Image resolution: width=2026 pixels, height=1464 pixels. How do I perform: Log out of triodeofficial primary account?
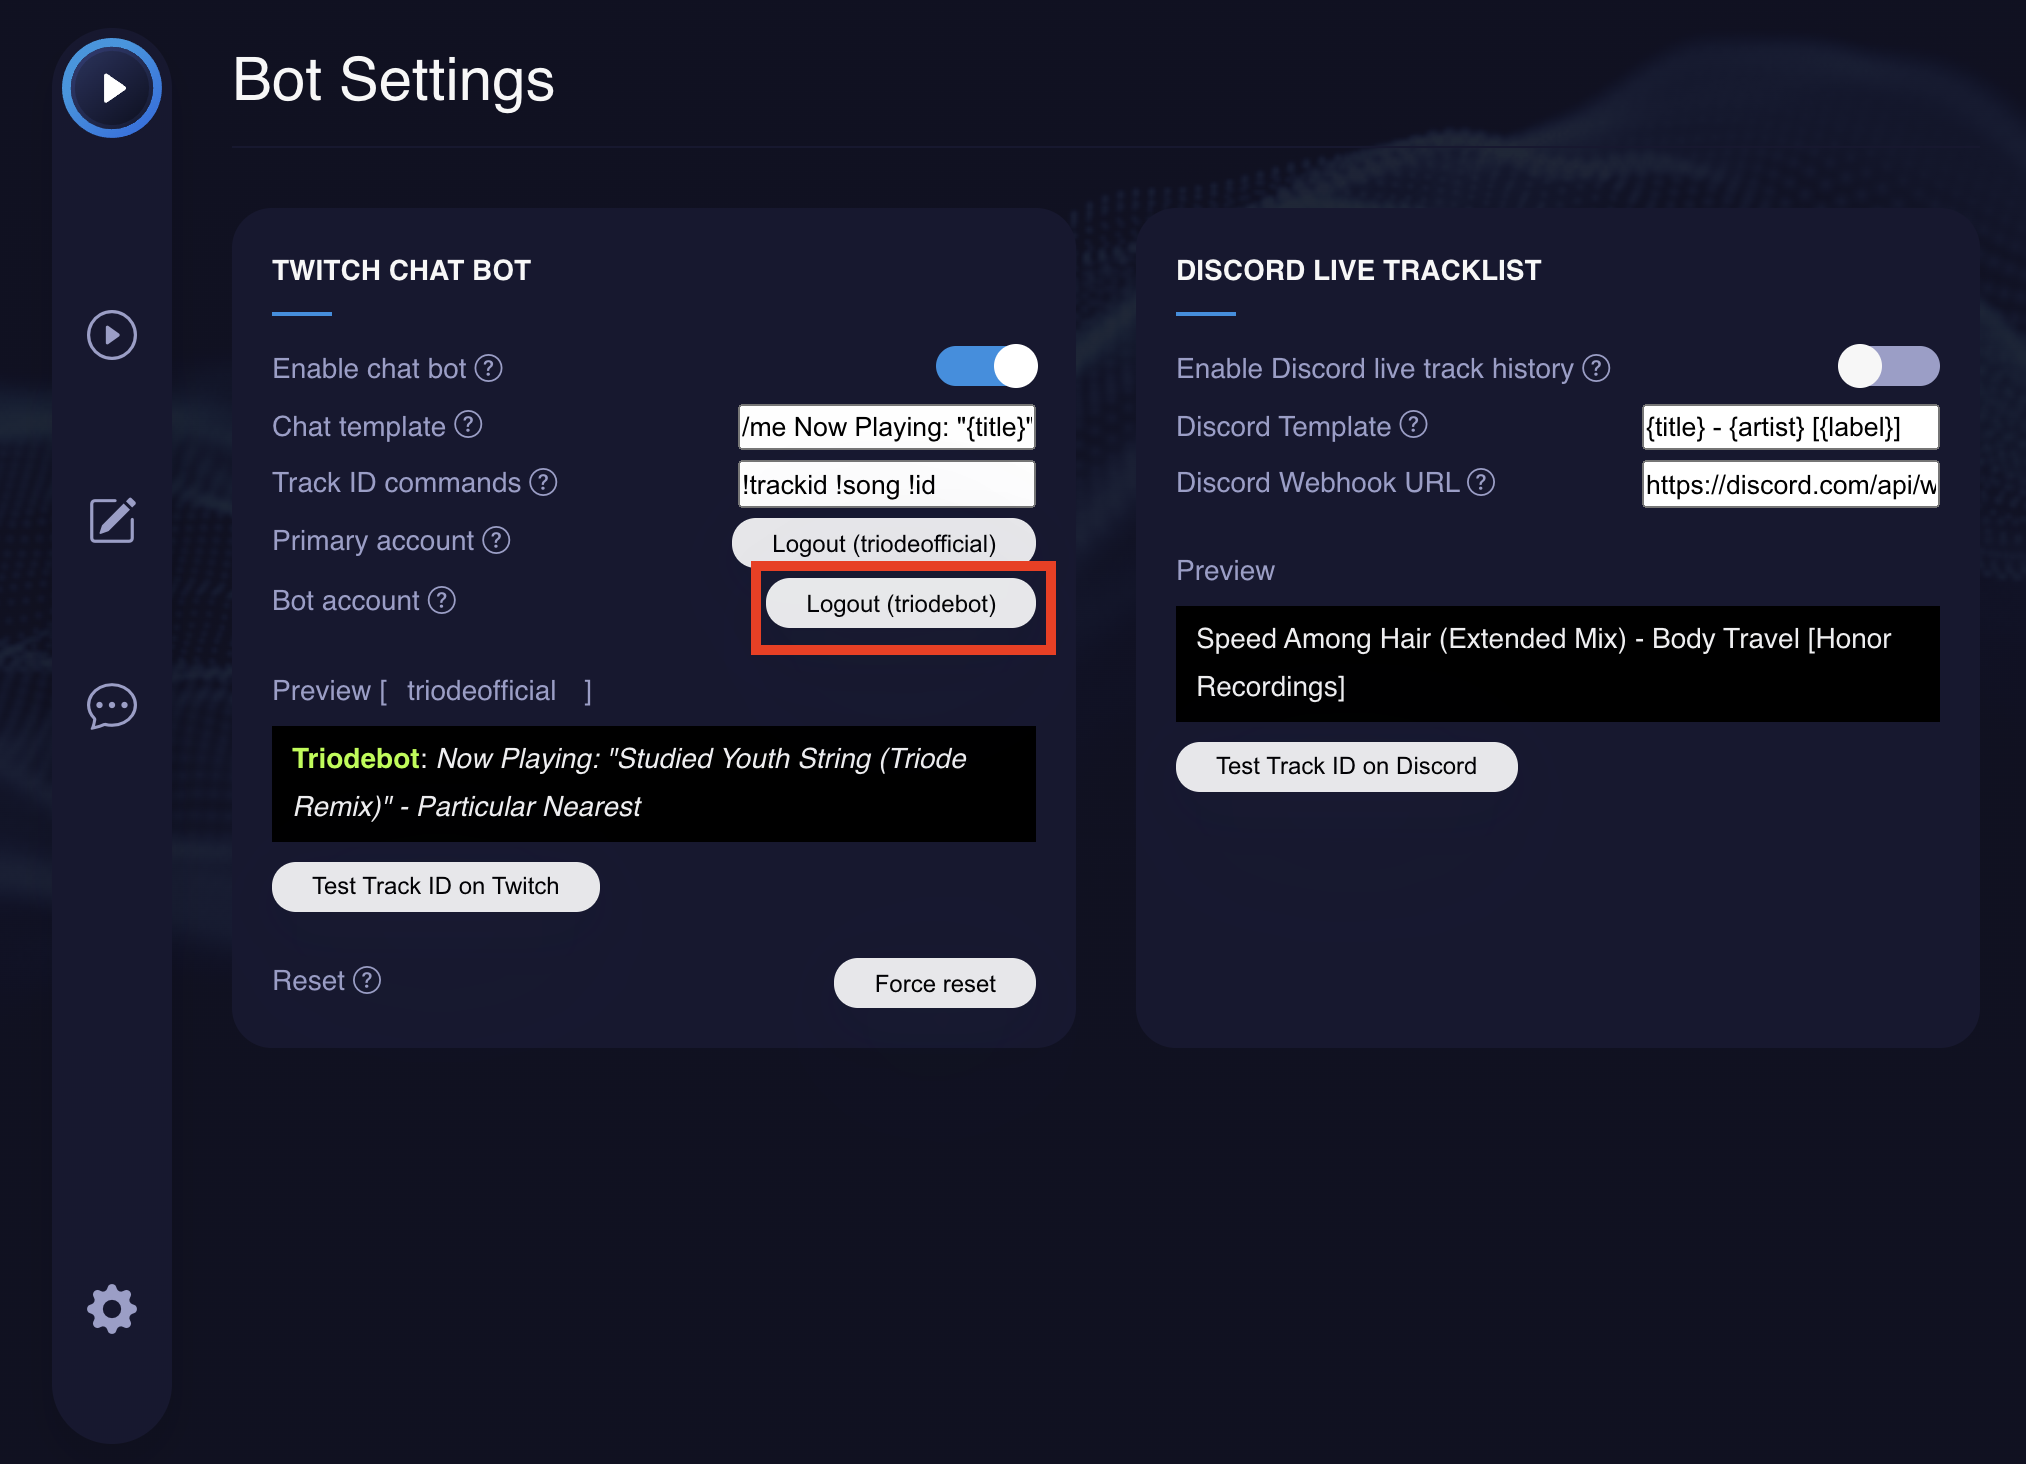(884, 543)
